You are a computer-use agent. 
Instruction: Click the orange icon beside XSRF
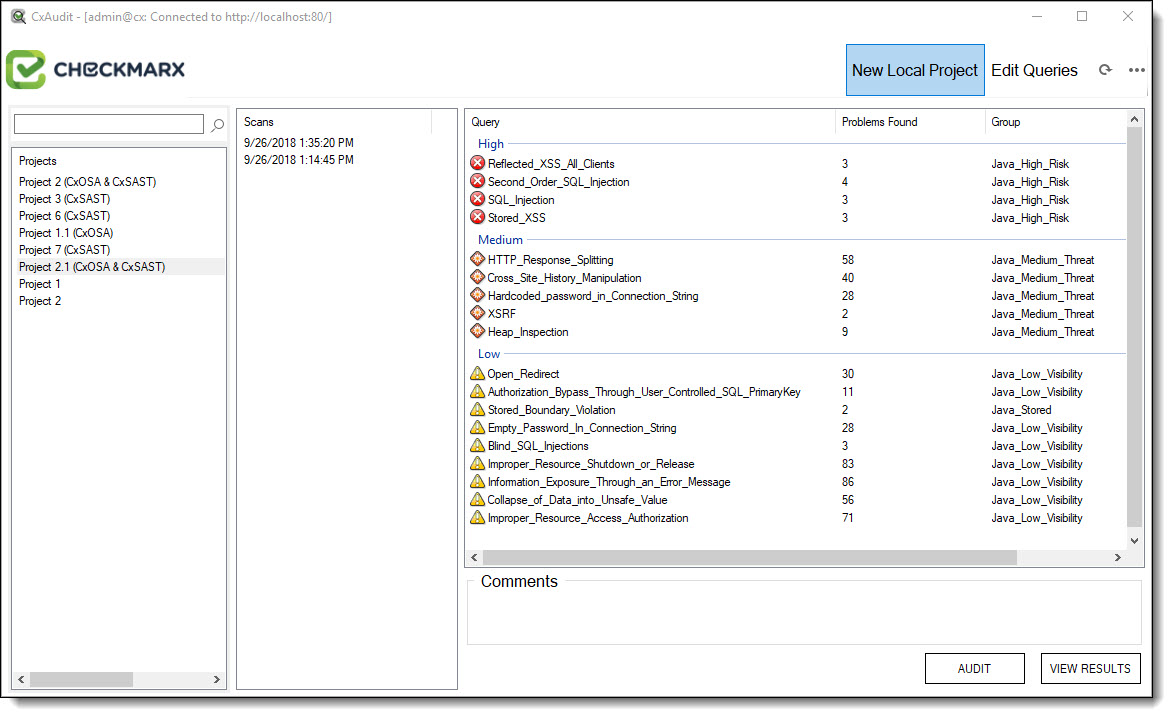point(477,313)
